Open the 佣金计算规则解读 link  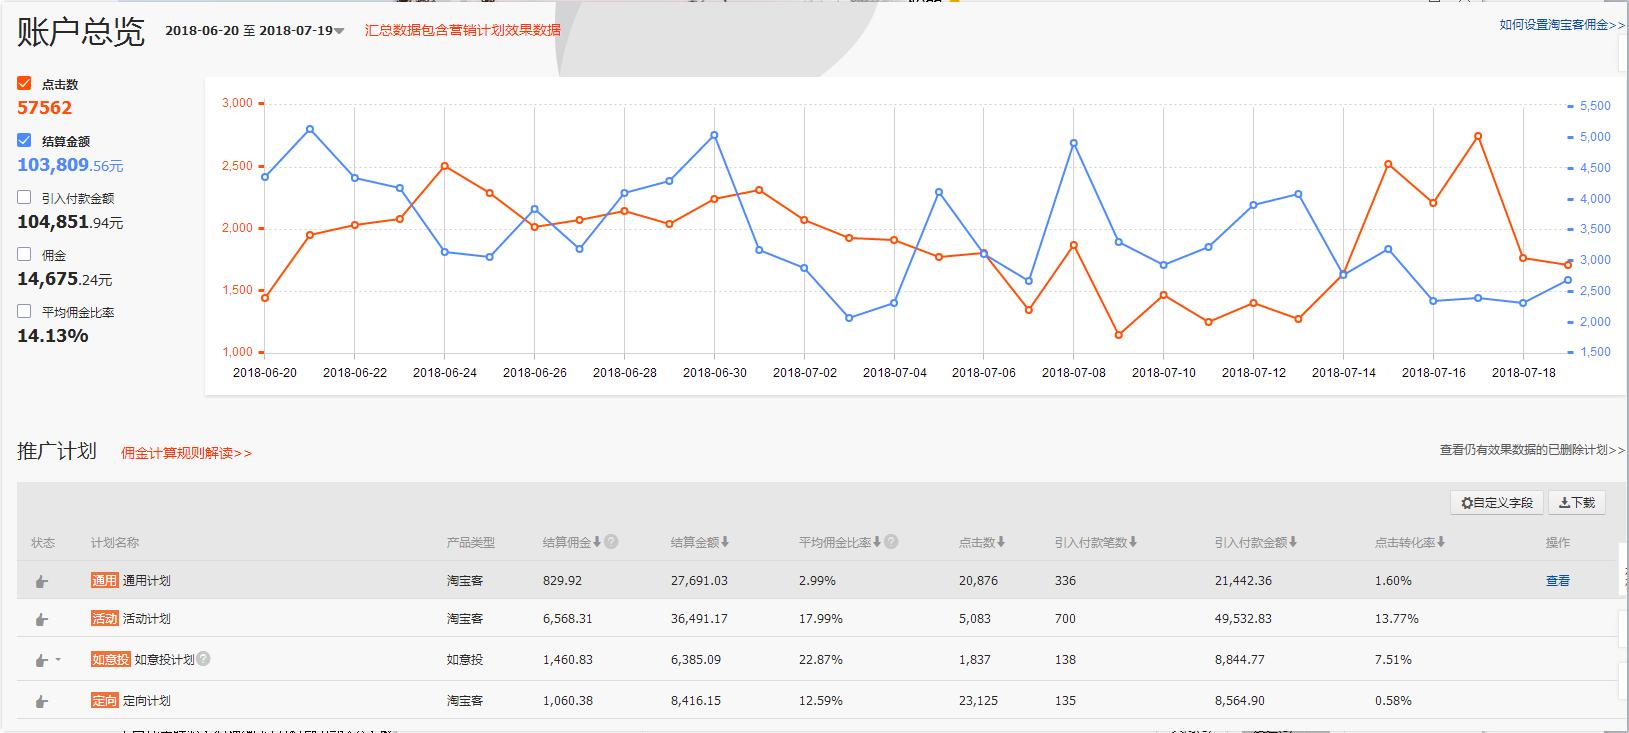pyautogui.click(x=186, y=453)
